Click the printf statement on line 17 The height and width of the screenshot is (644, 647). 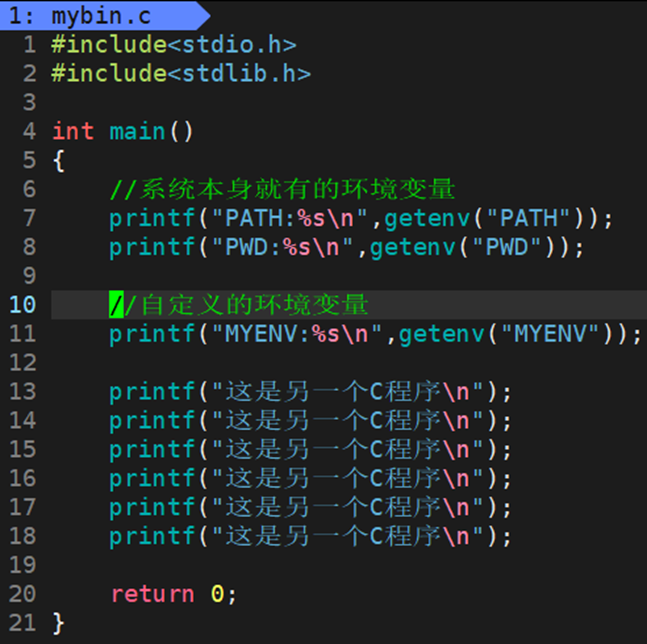(x=310, y=507)
